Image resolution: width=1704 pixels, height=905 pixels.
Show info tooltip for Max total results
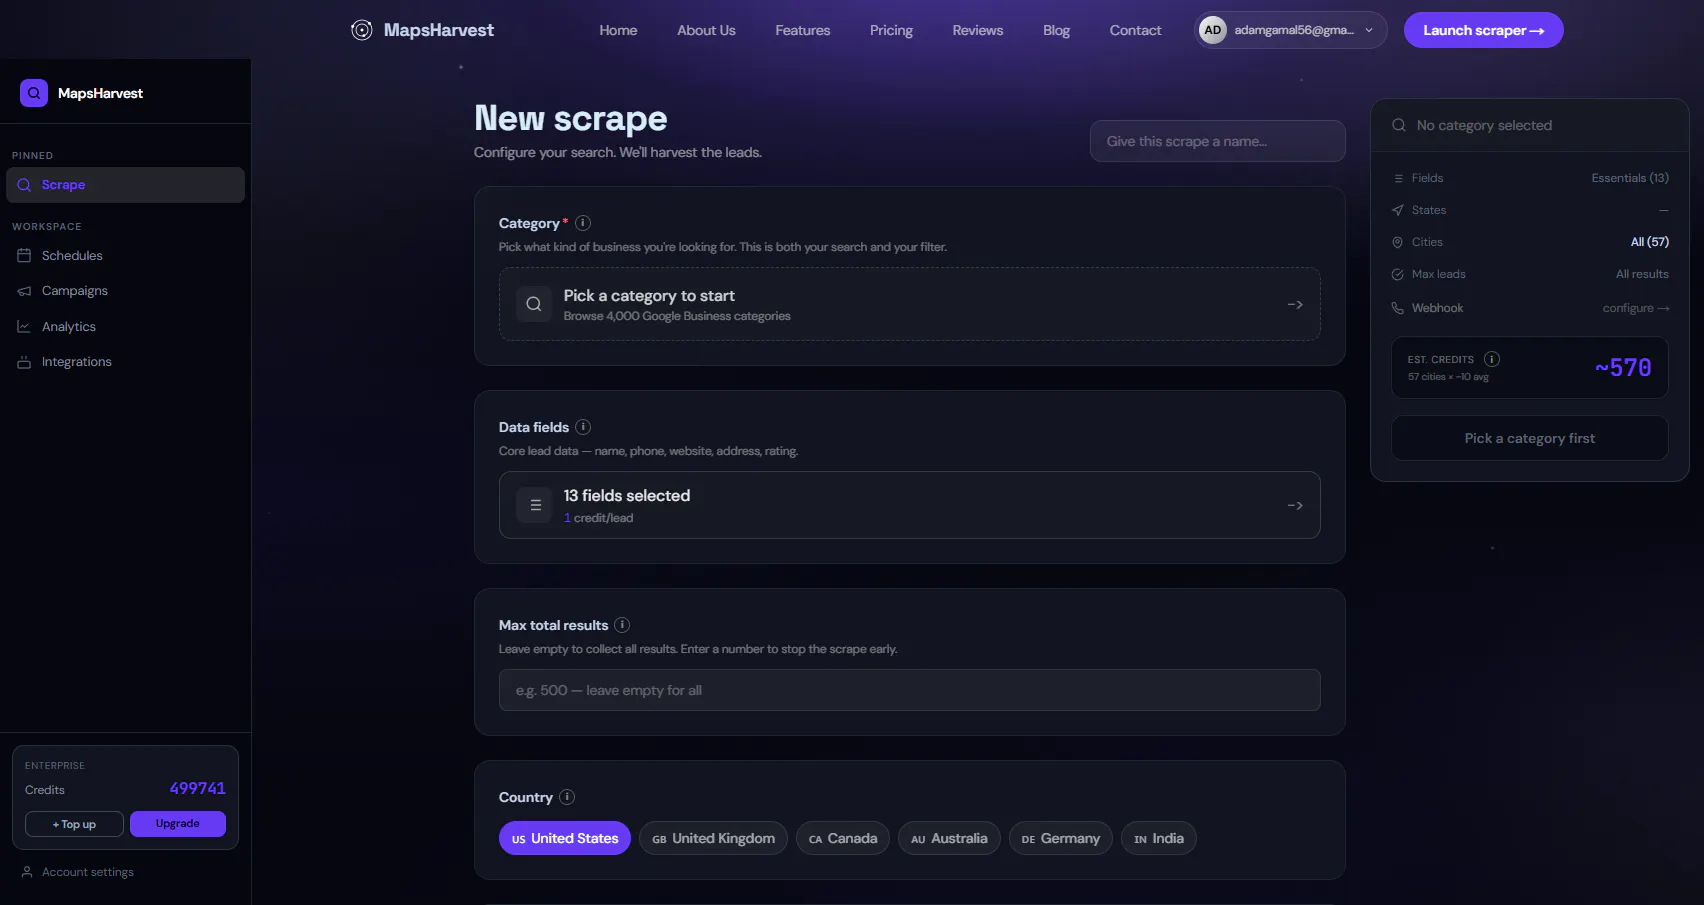[622, 625]
